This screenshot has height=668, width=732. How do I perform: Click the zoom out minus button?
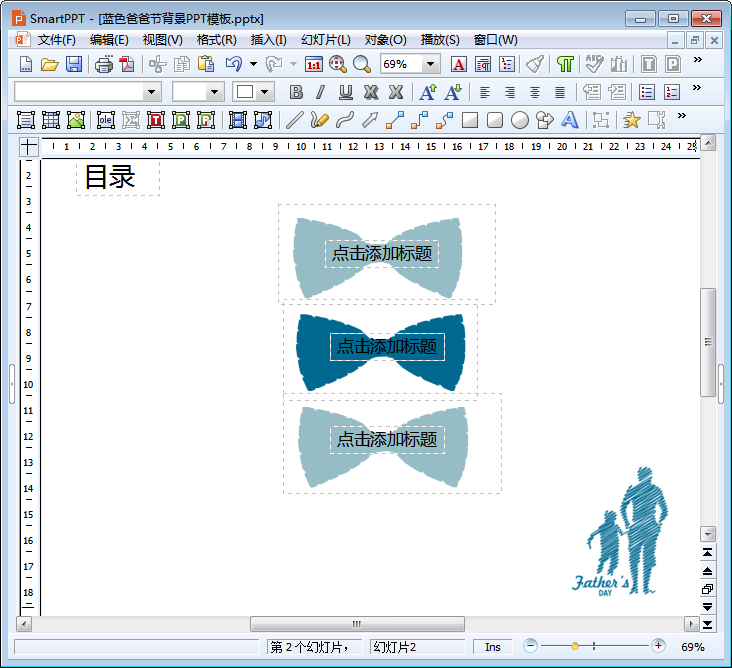pos(530,646)
